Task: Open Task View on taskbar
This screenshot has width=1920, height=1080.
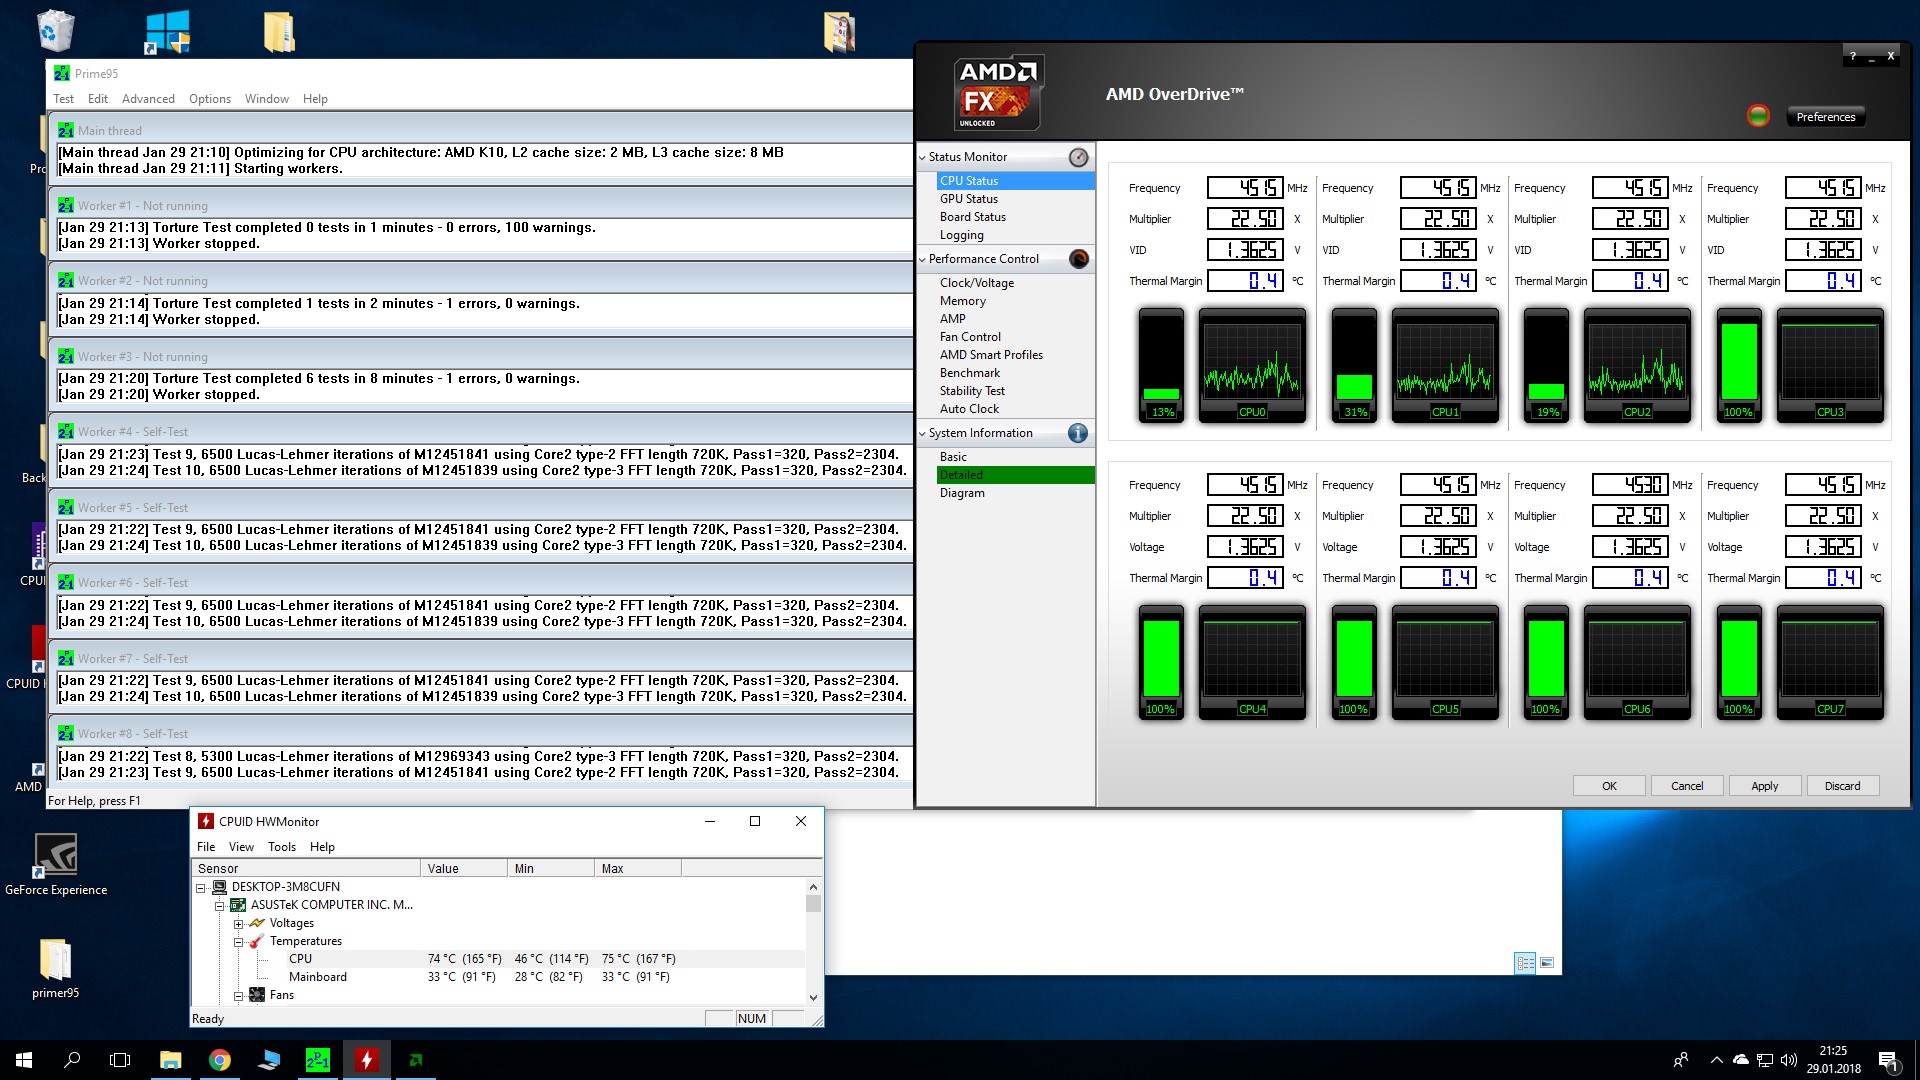Action: pos(120,1060)
